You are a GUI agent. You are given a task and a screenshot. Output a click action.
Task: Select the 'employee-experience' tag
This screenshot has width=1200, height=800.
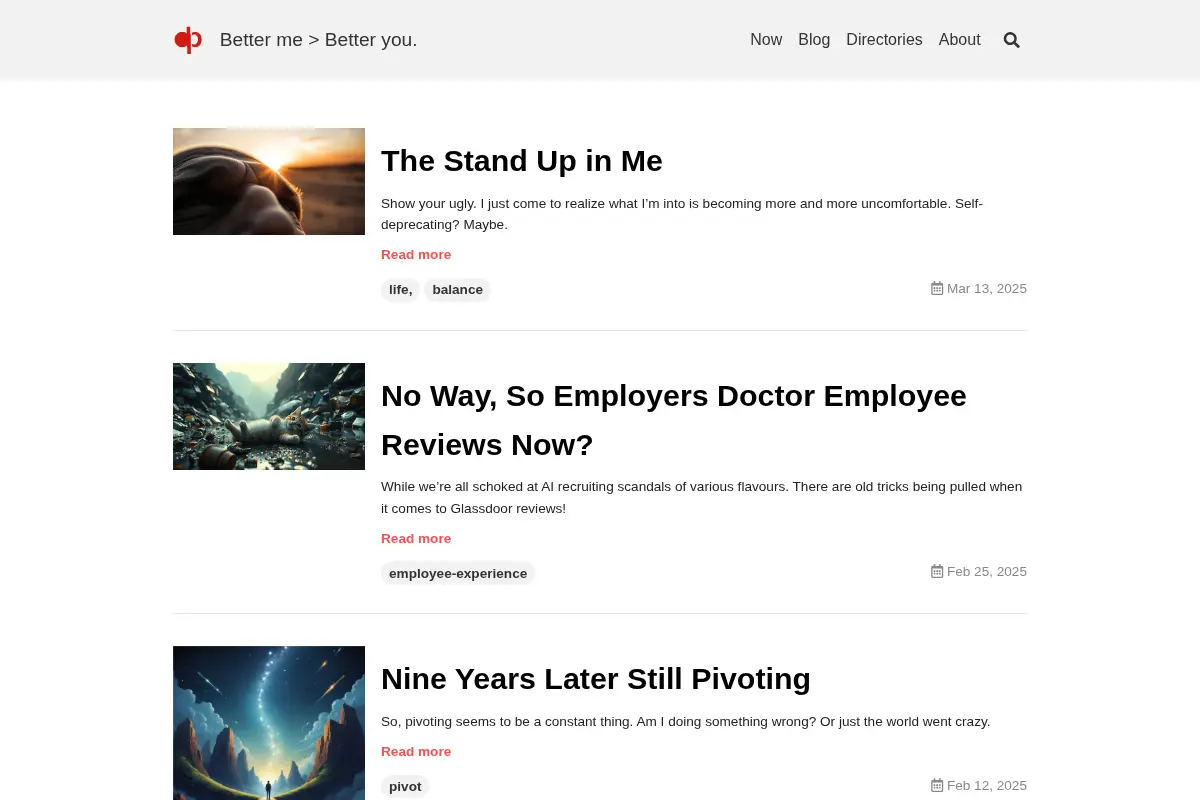tap(458, 574)
